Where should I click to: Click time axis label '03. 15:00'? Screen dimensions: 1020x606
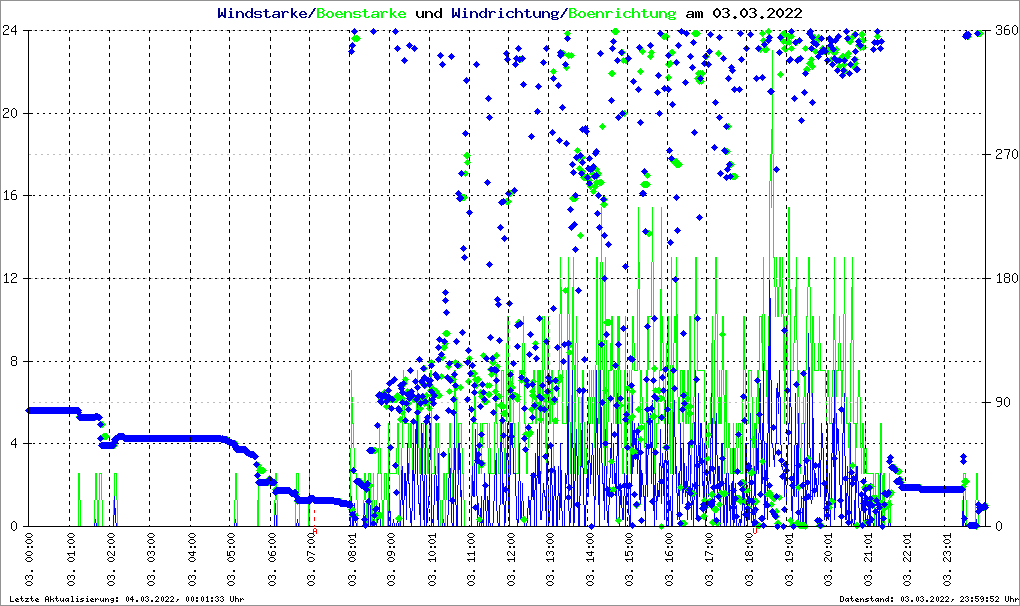click(x=629, y=560)
